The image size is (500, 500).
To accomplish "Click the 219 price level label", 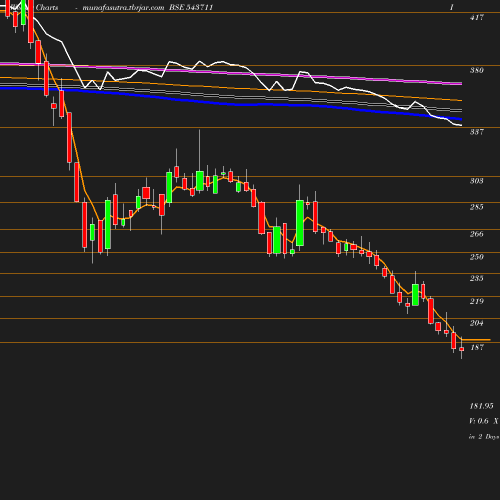I will pos(477,301).
